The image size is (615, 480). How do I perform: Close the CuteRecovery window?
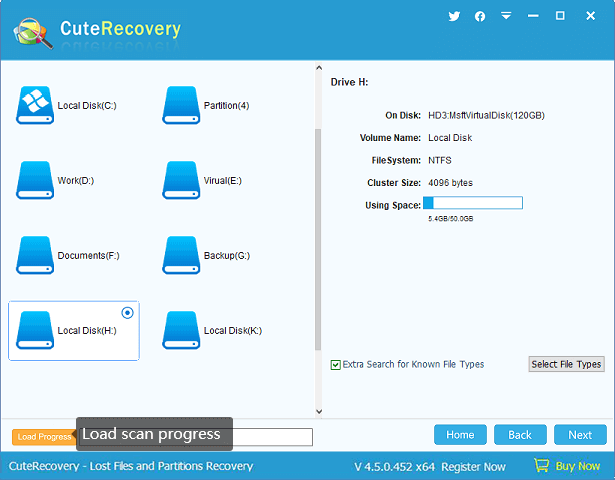click(590, 16)
